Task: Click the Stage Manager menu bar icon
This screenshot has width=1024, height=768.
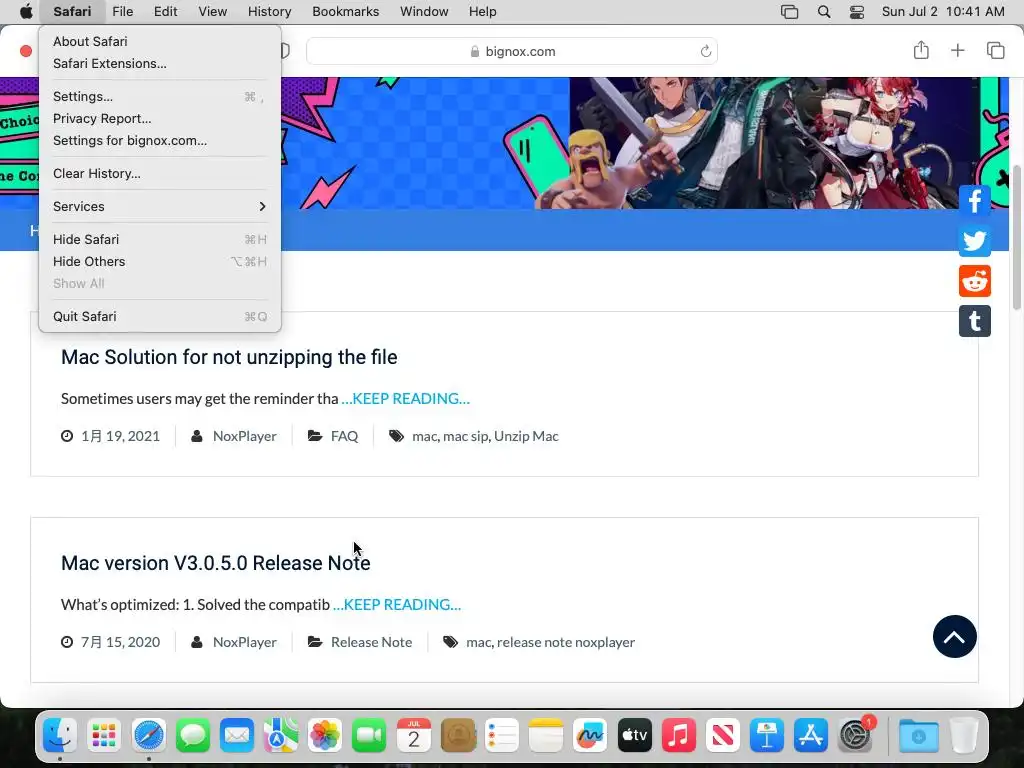Action: click(x=790, y=12)
